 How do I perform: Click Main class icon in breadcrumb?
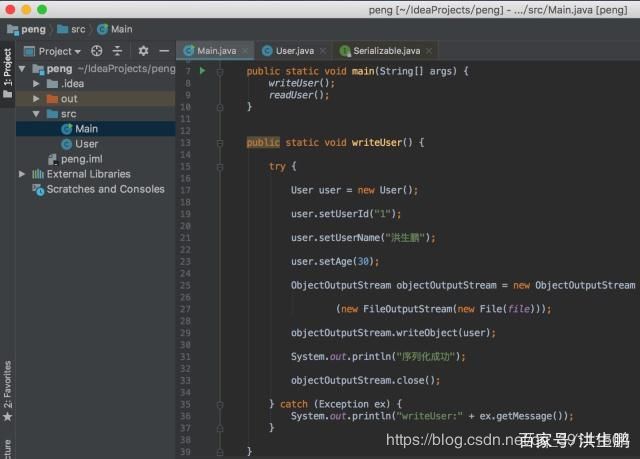(x=102, y=29)
